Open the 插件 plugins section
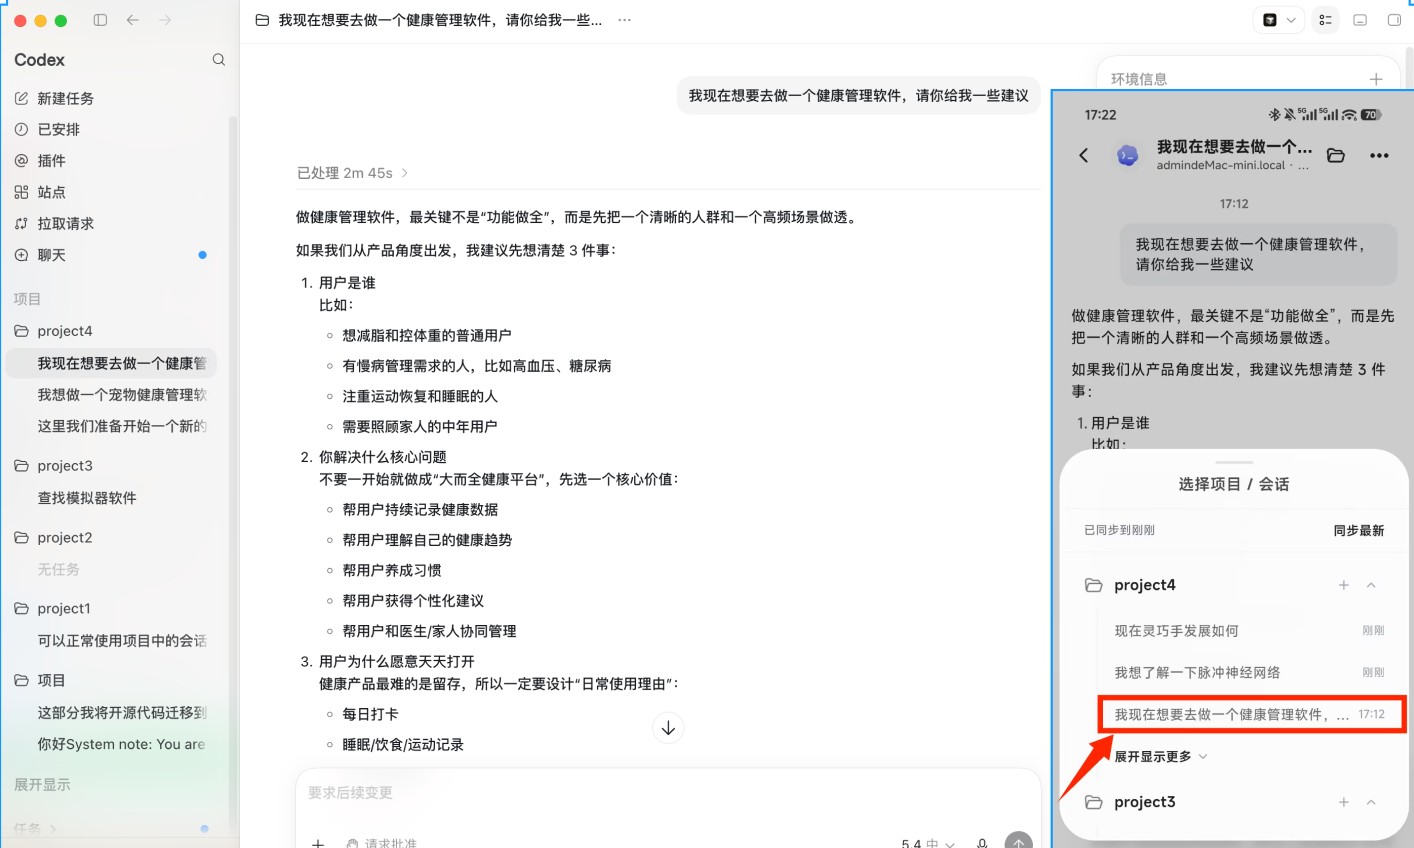This screenshot has height=848, width=1414. coord(40,160)
